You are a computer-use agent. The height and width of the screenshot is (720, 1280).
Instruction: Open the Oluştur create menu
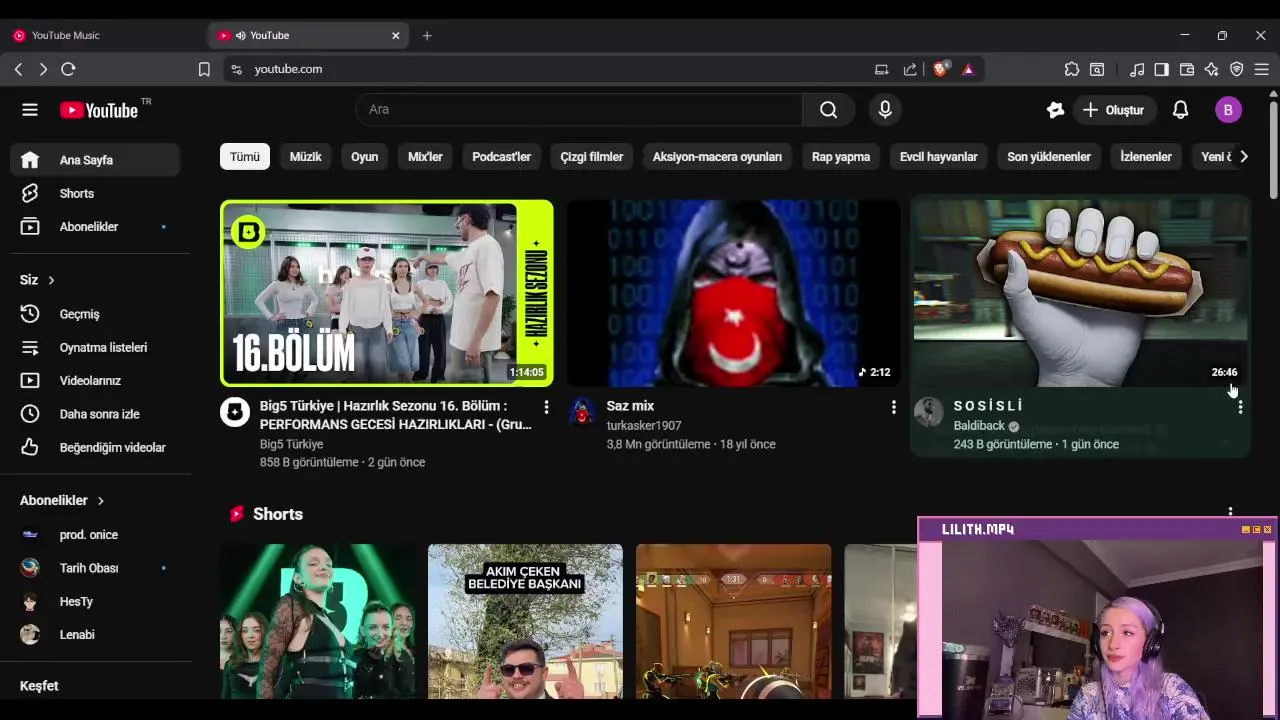tap(1114, 110)
